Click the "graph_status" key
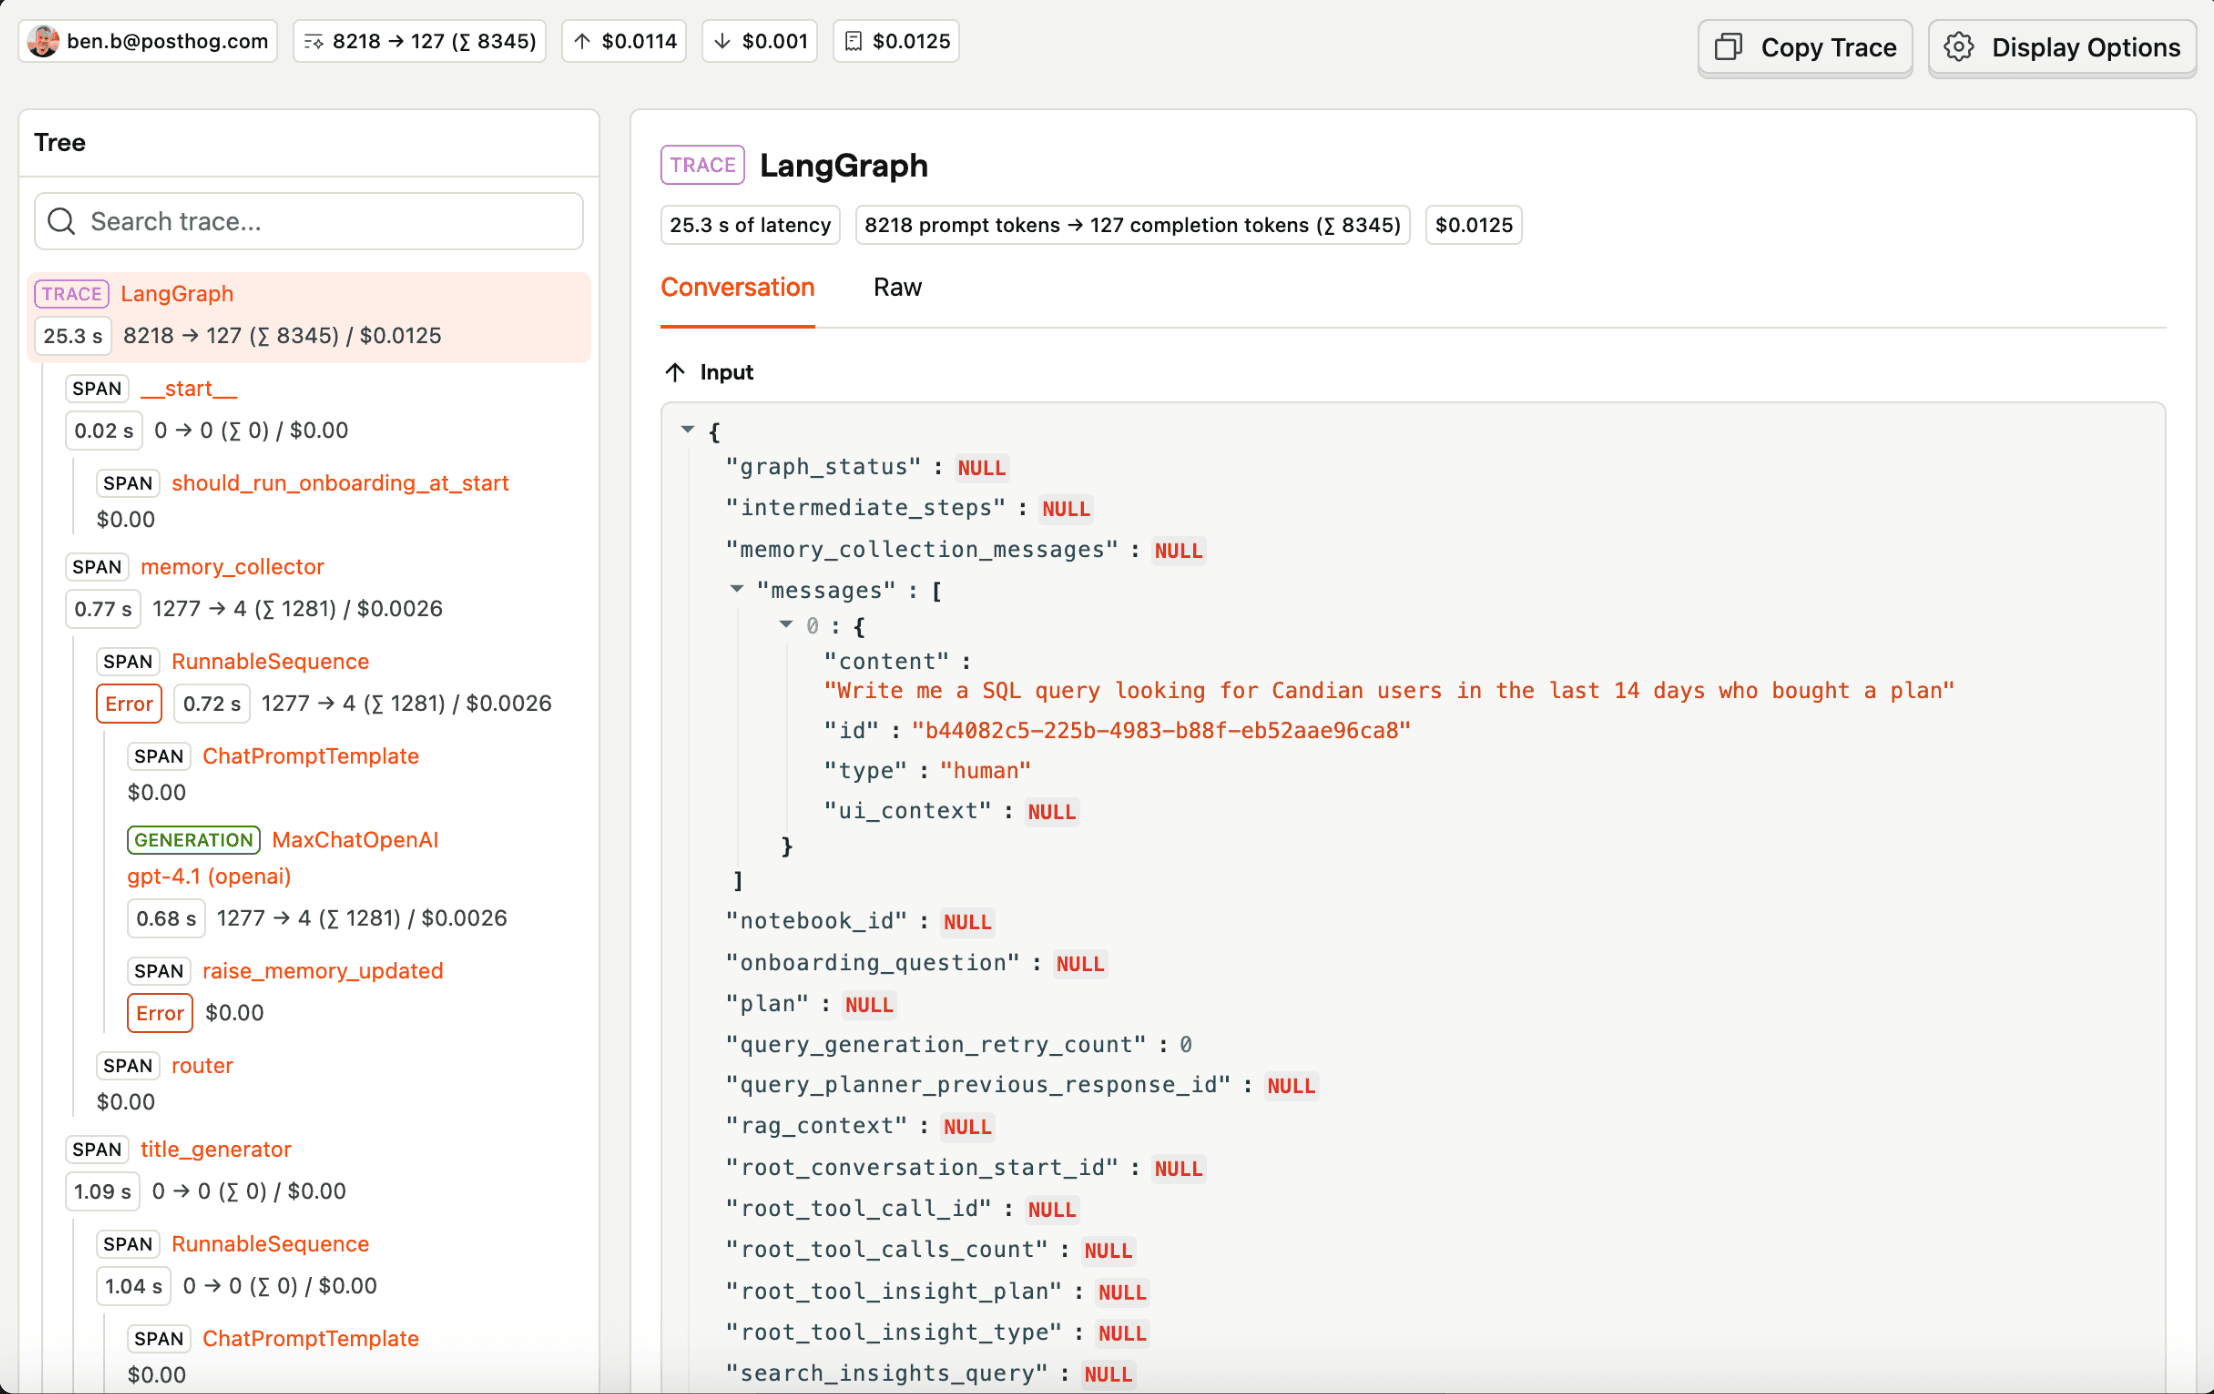Viewport: 2214px width, 1394px height. click(x=823, y=467)
